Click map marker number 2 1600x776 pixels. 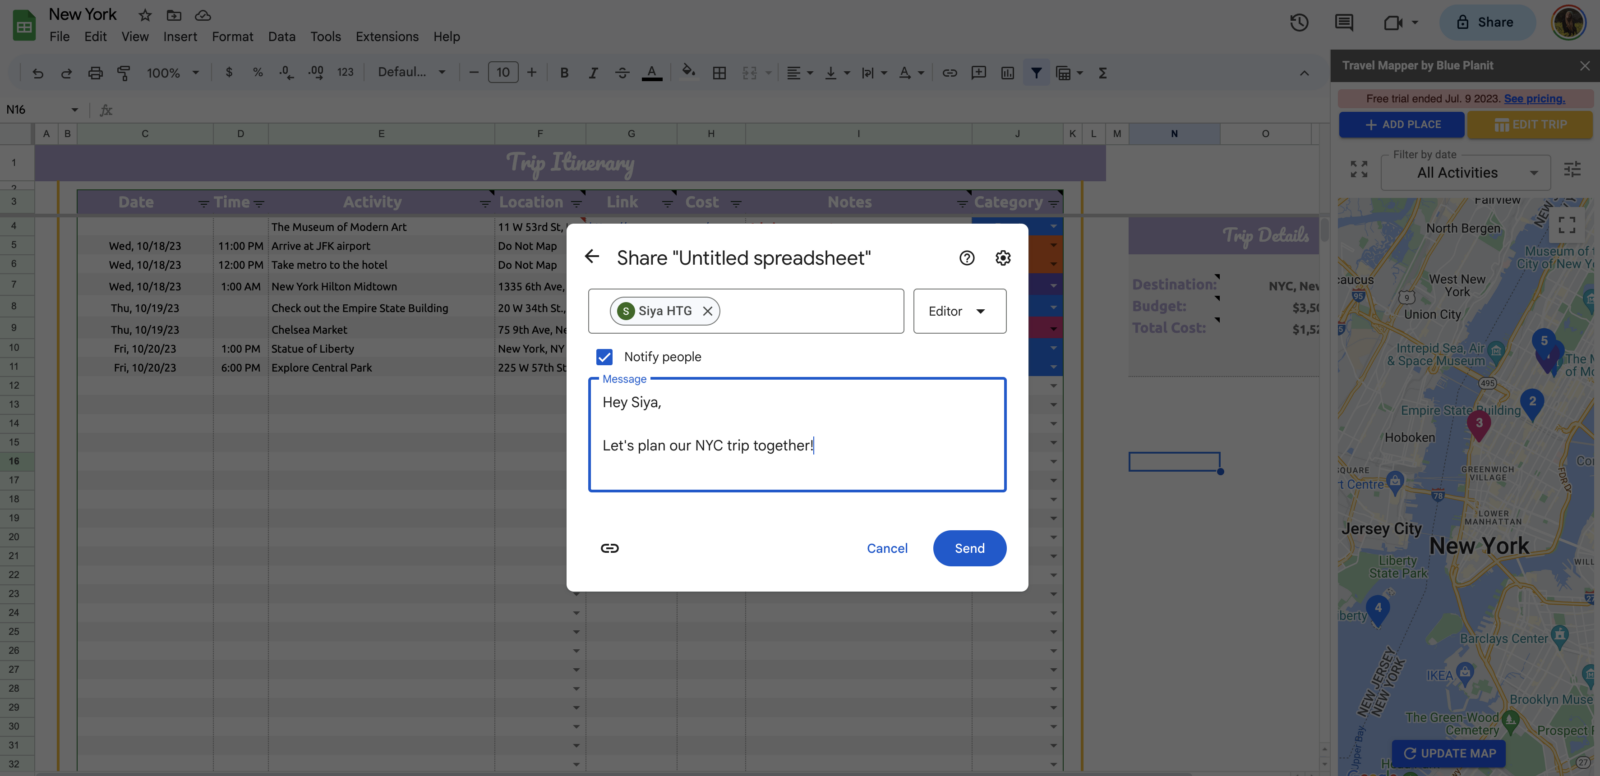coord(1532,403)
